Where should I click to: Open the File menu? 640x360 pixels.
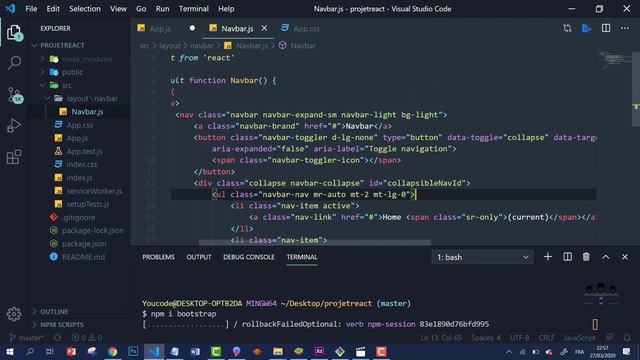click(x=31, y=9)
